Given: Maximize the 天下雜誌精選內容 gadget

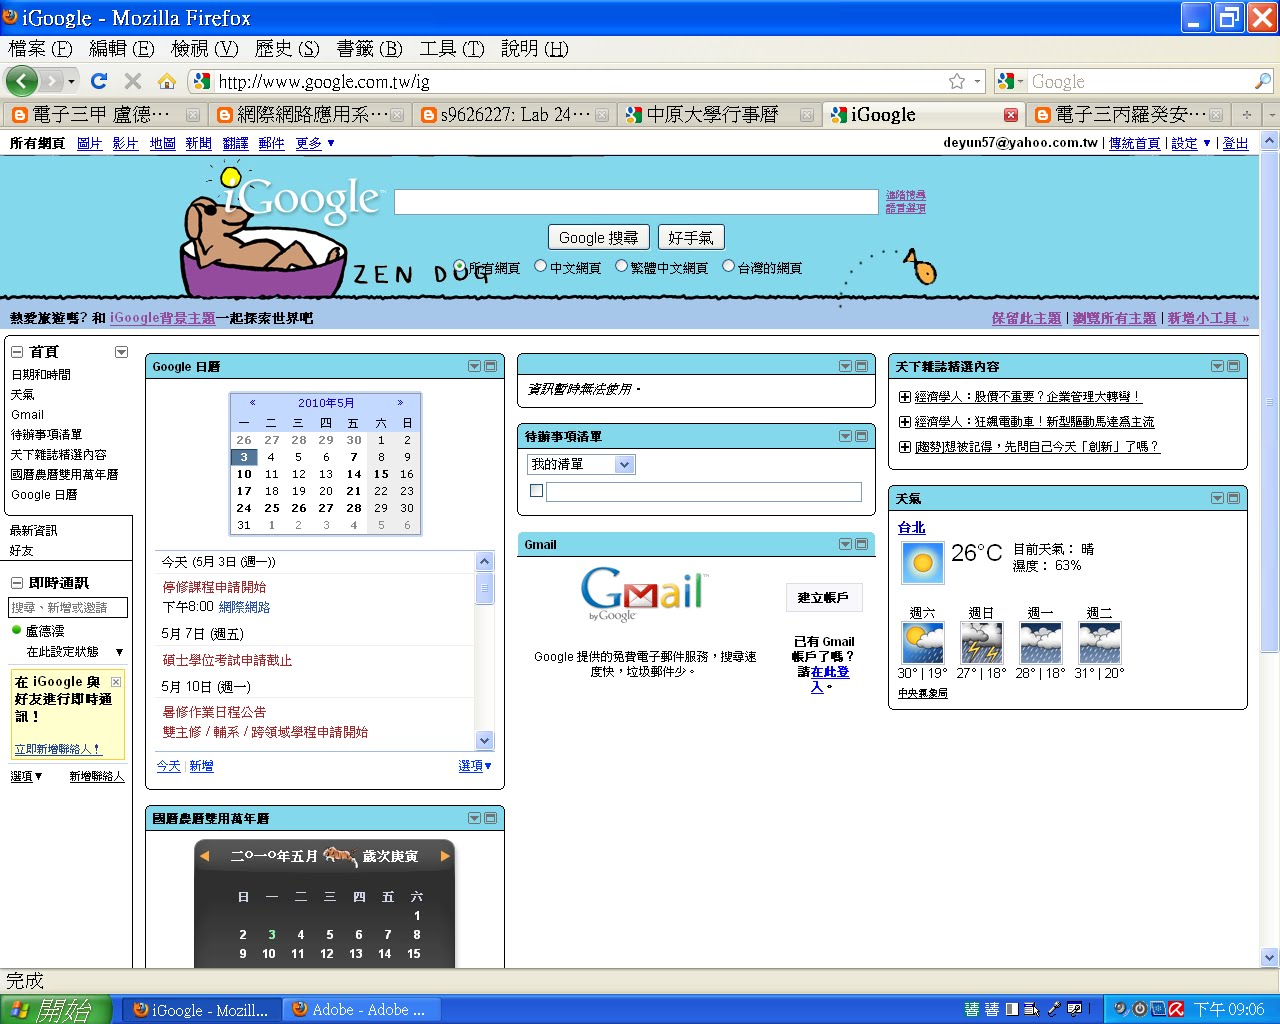Looking at the screenshot, I should 1233,366.
